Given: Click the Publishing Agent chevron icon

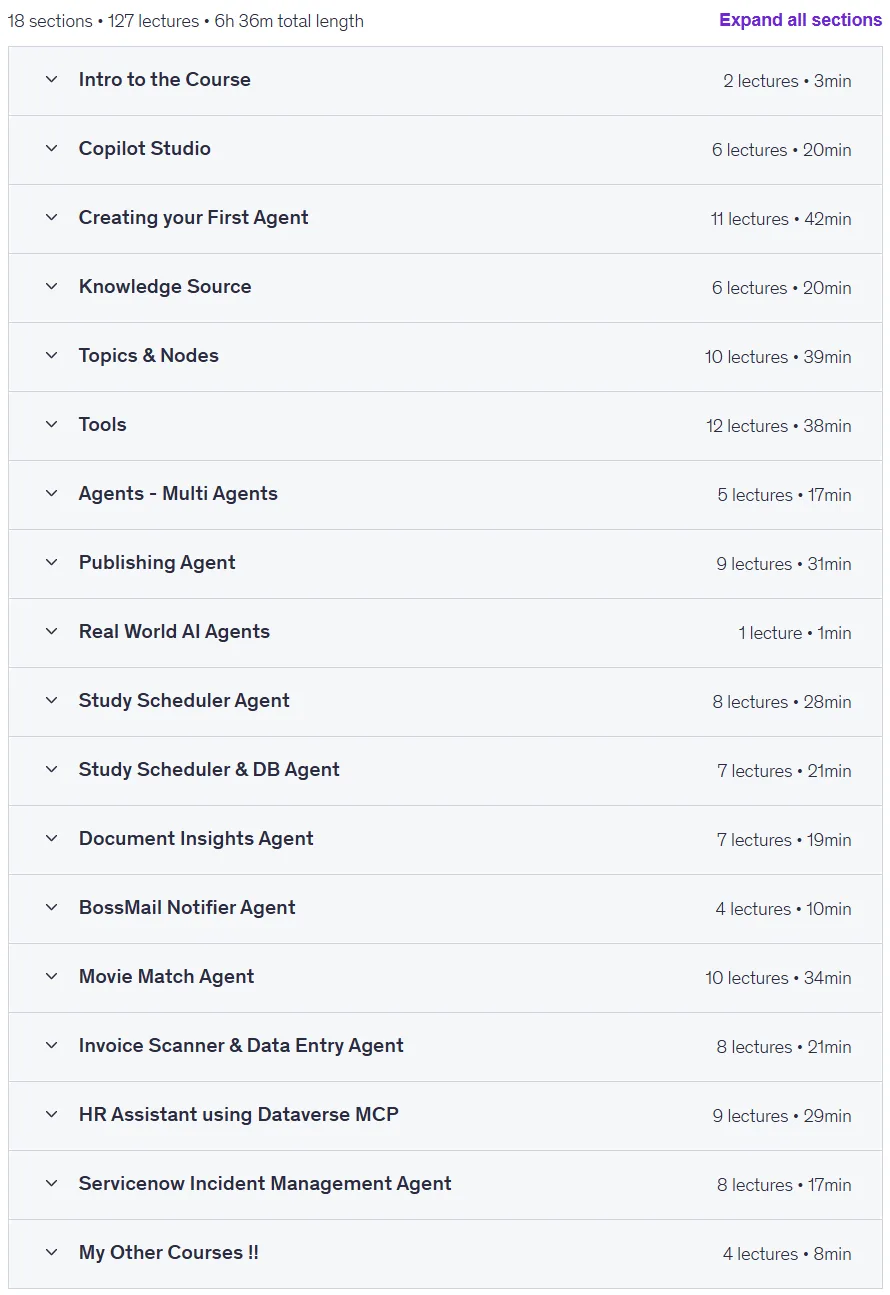Looking at the screenshot, I should pos(52,562).
